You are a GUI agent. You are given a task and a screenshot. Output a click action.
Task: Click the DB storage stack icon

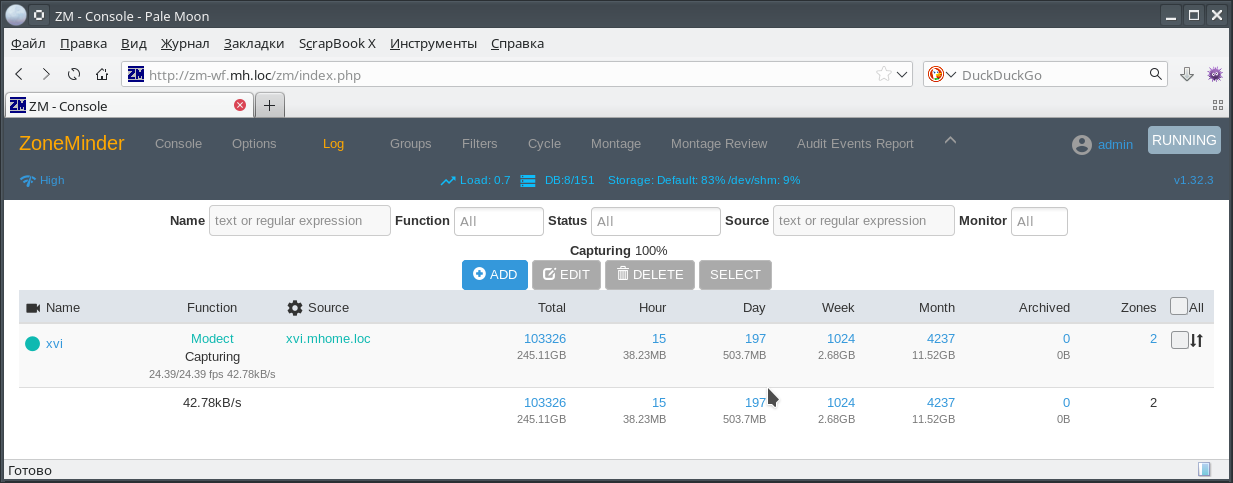point(528,181)
